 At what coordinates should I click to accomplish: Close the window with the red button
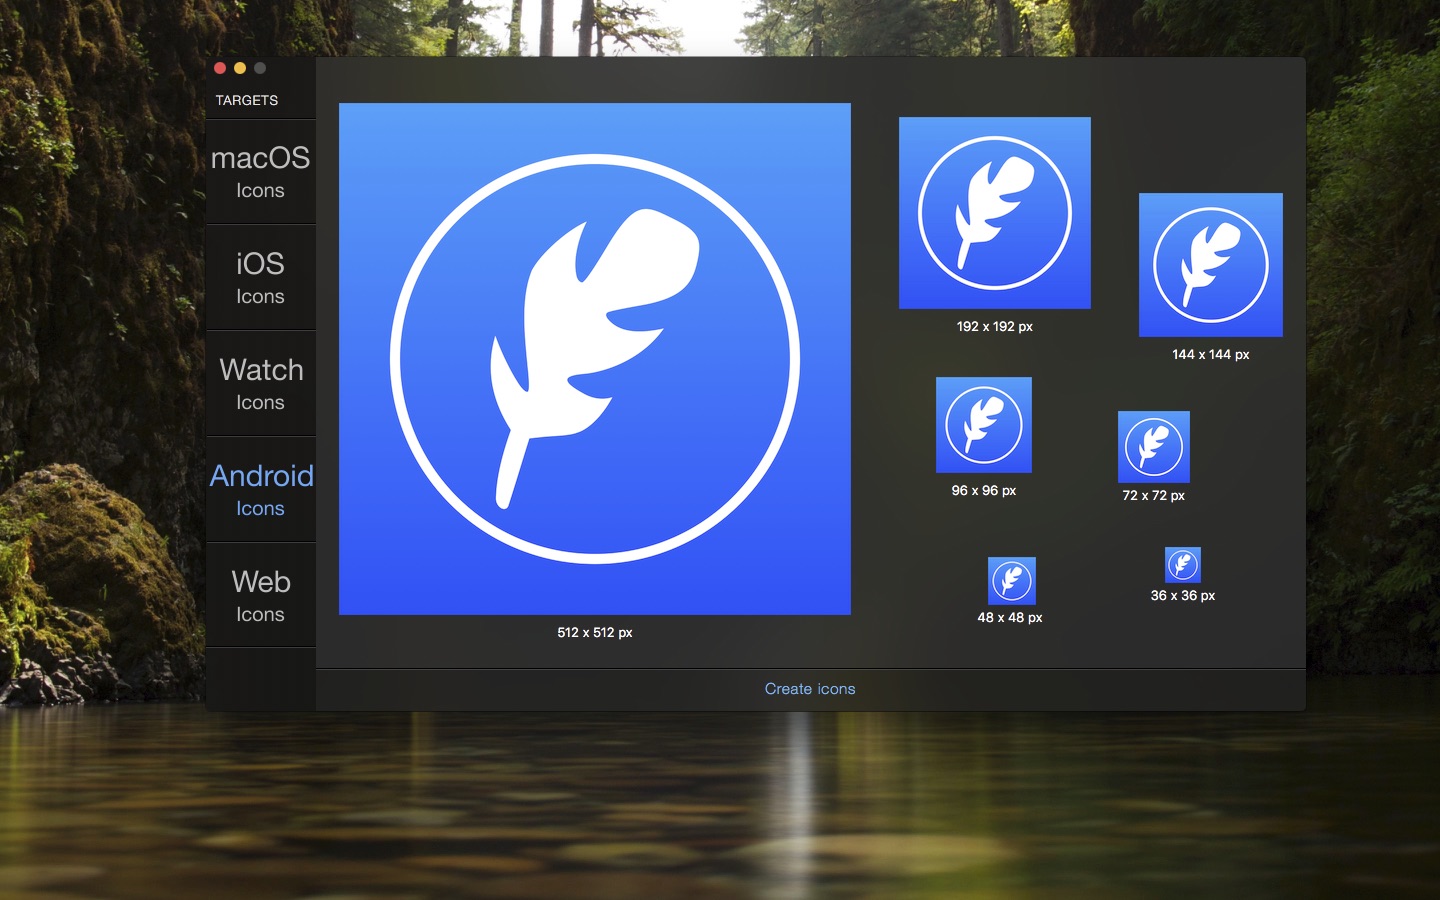pos(220,68)
